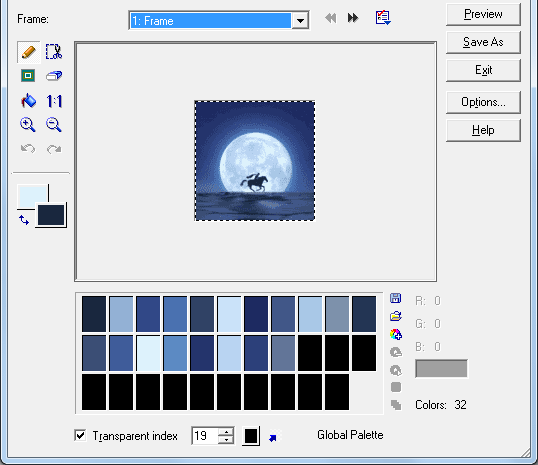The width and height of the screenshot is (538, 465).
Task: Click the moon and horse image in canvas
Action: click(255, 161)
